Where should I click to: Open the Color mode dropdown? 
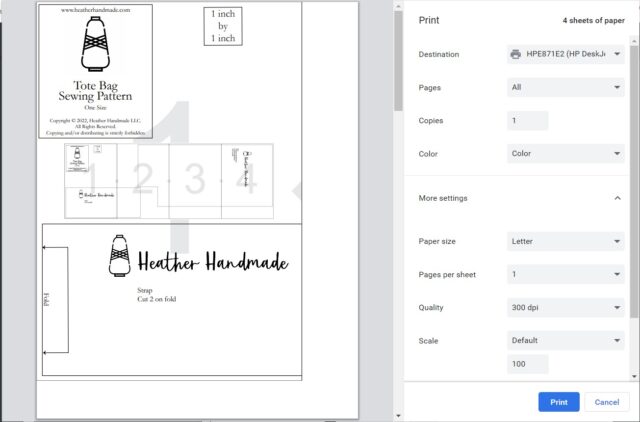point(566,153)
